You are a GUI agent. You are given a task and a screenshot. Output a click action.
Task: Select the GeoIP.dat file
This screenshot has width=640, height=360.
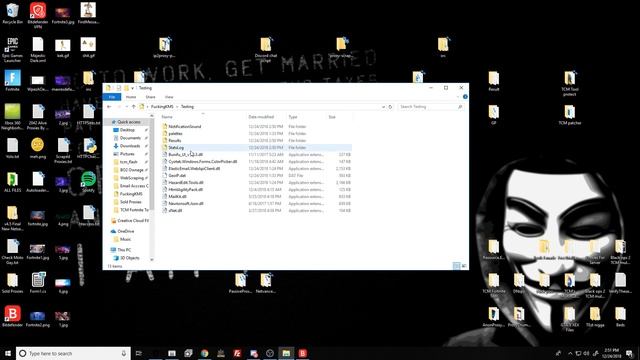click(177, 176)
